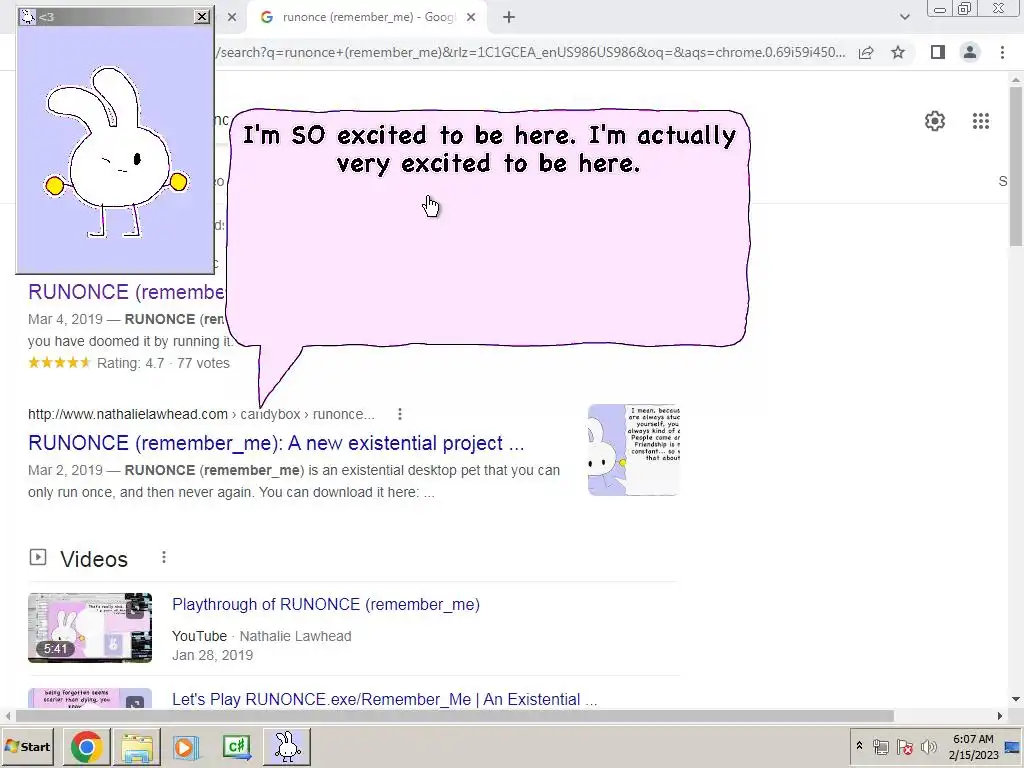This screenshot has height=768, width=1024.
Task: Open a new Chrome tab
Action: pyautogui.click(x=509, y=17)
